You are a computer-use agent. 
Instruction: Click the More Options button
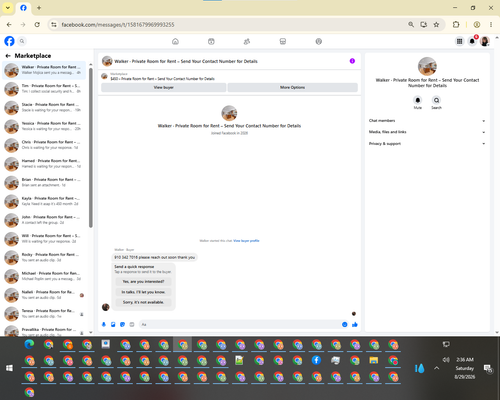[293, 87]
